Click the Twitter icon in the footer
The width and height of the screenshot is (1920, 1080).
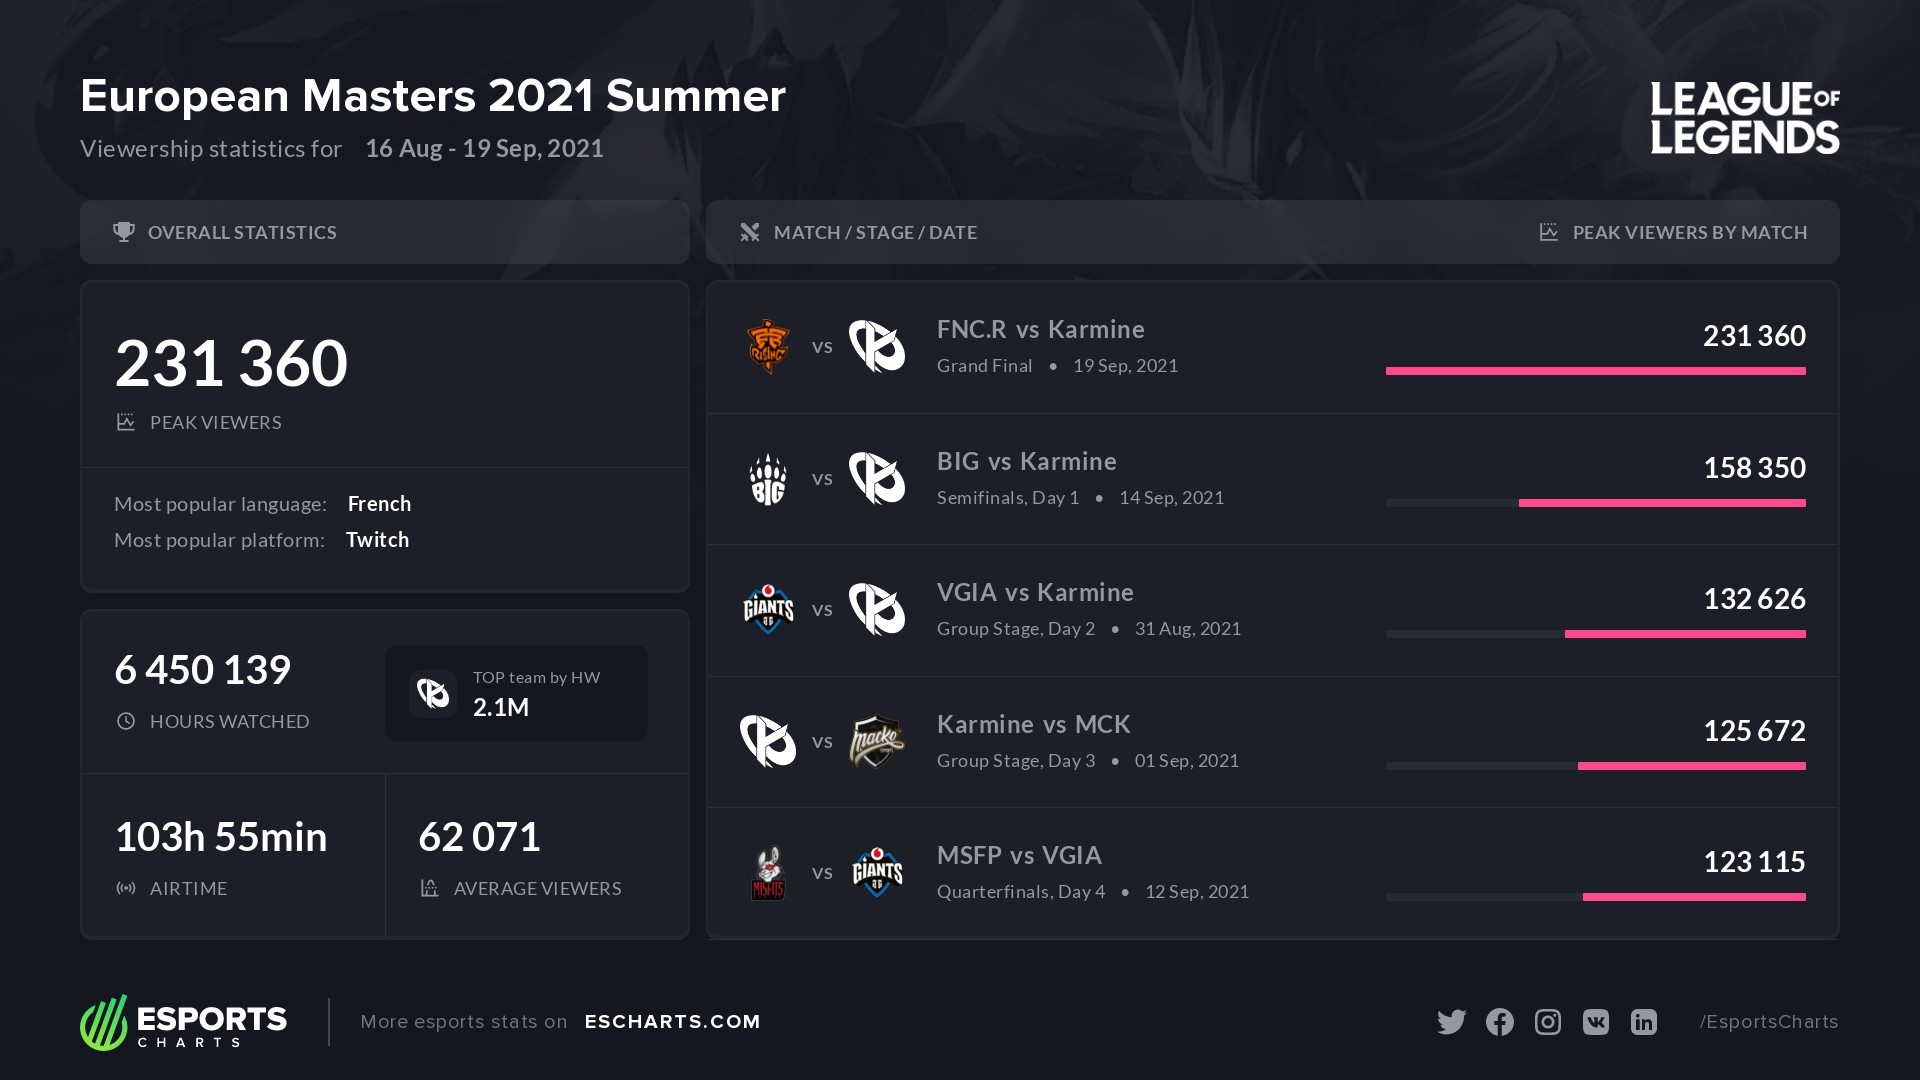(x=1451, y=1021)
